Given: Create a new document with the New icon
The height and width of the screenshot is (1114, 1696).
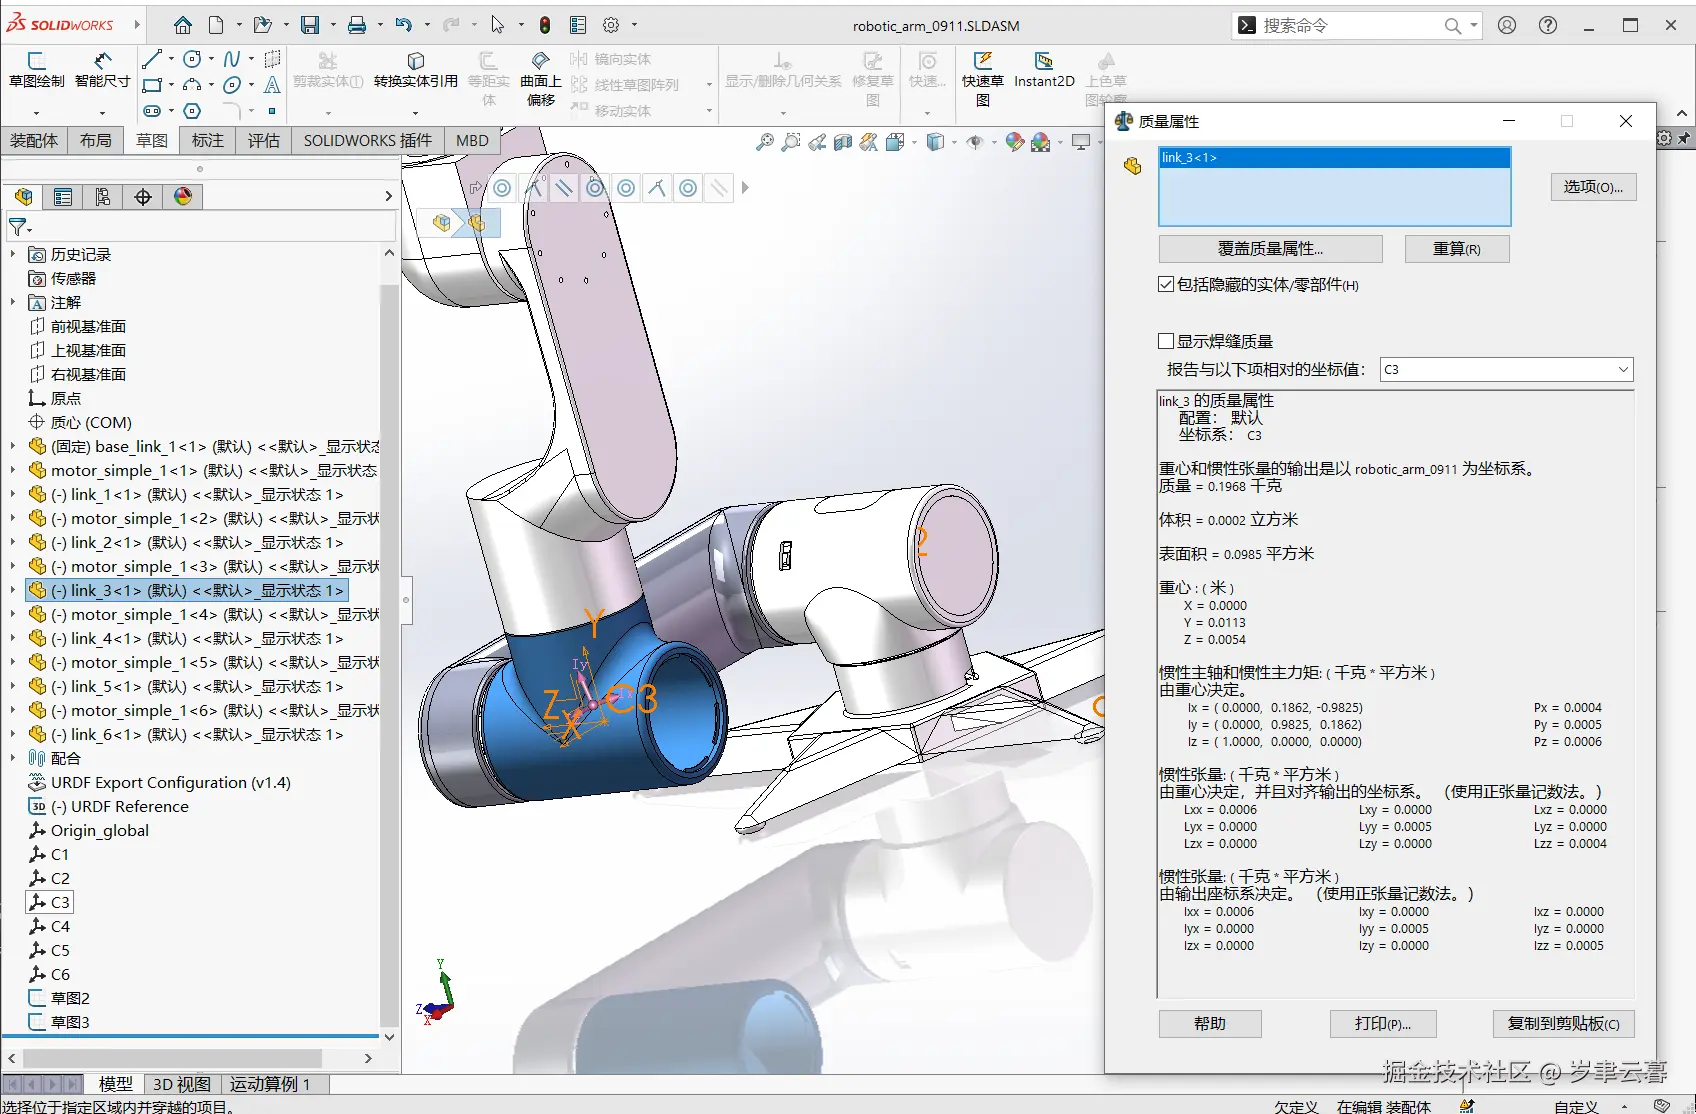Looking at the screenshot, I should pos(216,25).
